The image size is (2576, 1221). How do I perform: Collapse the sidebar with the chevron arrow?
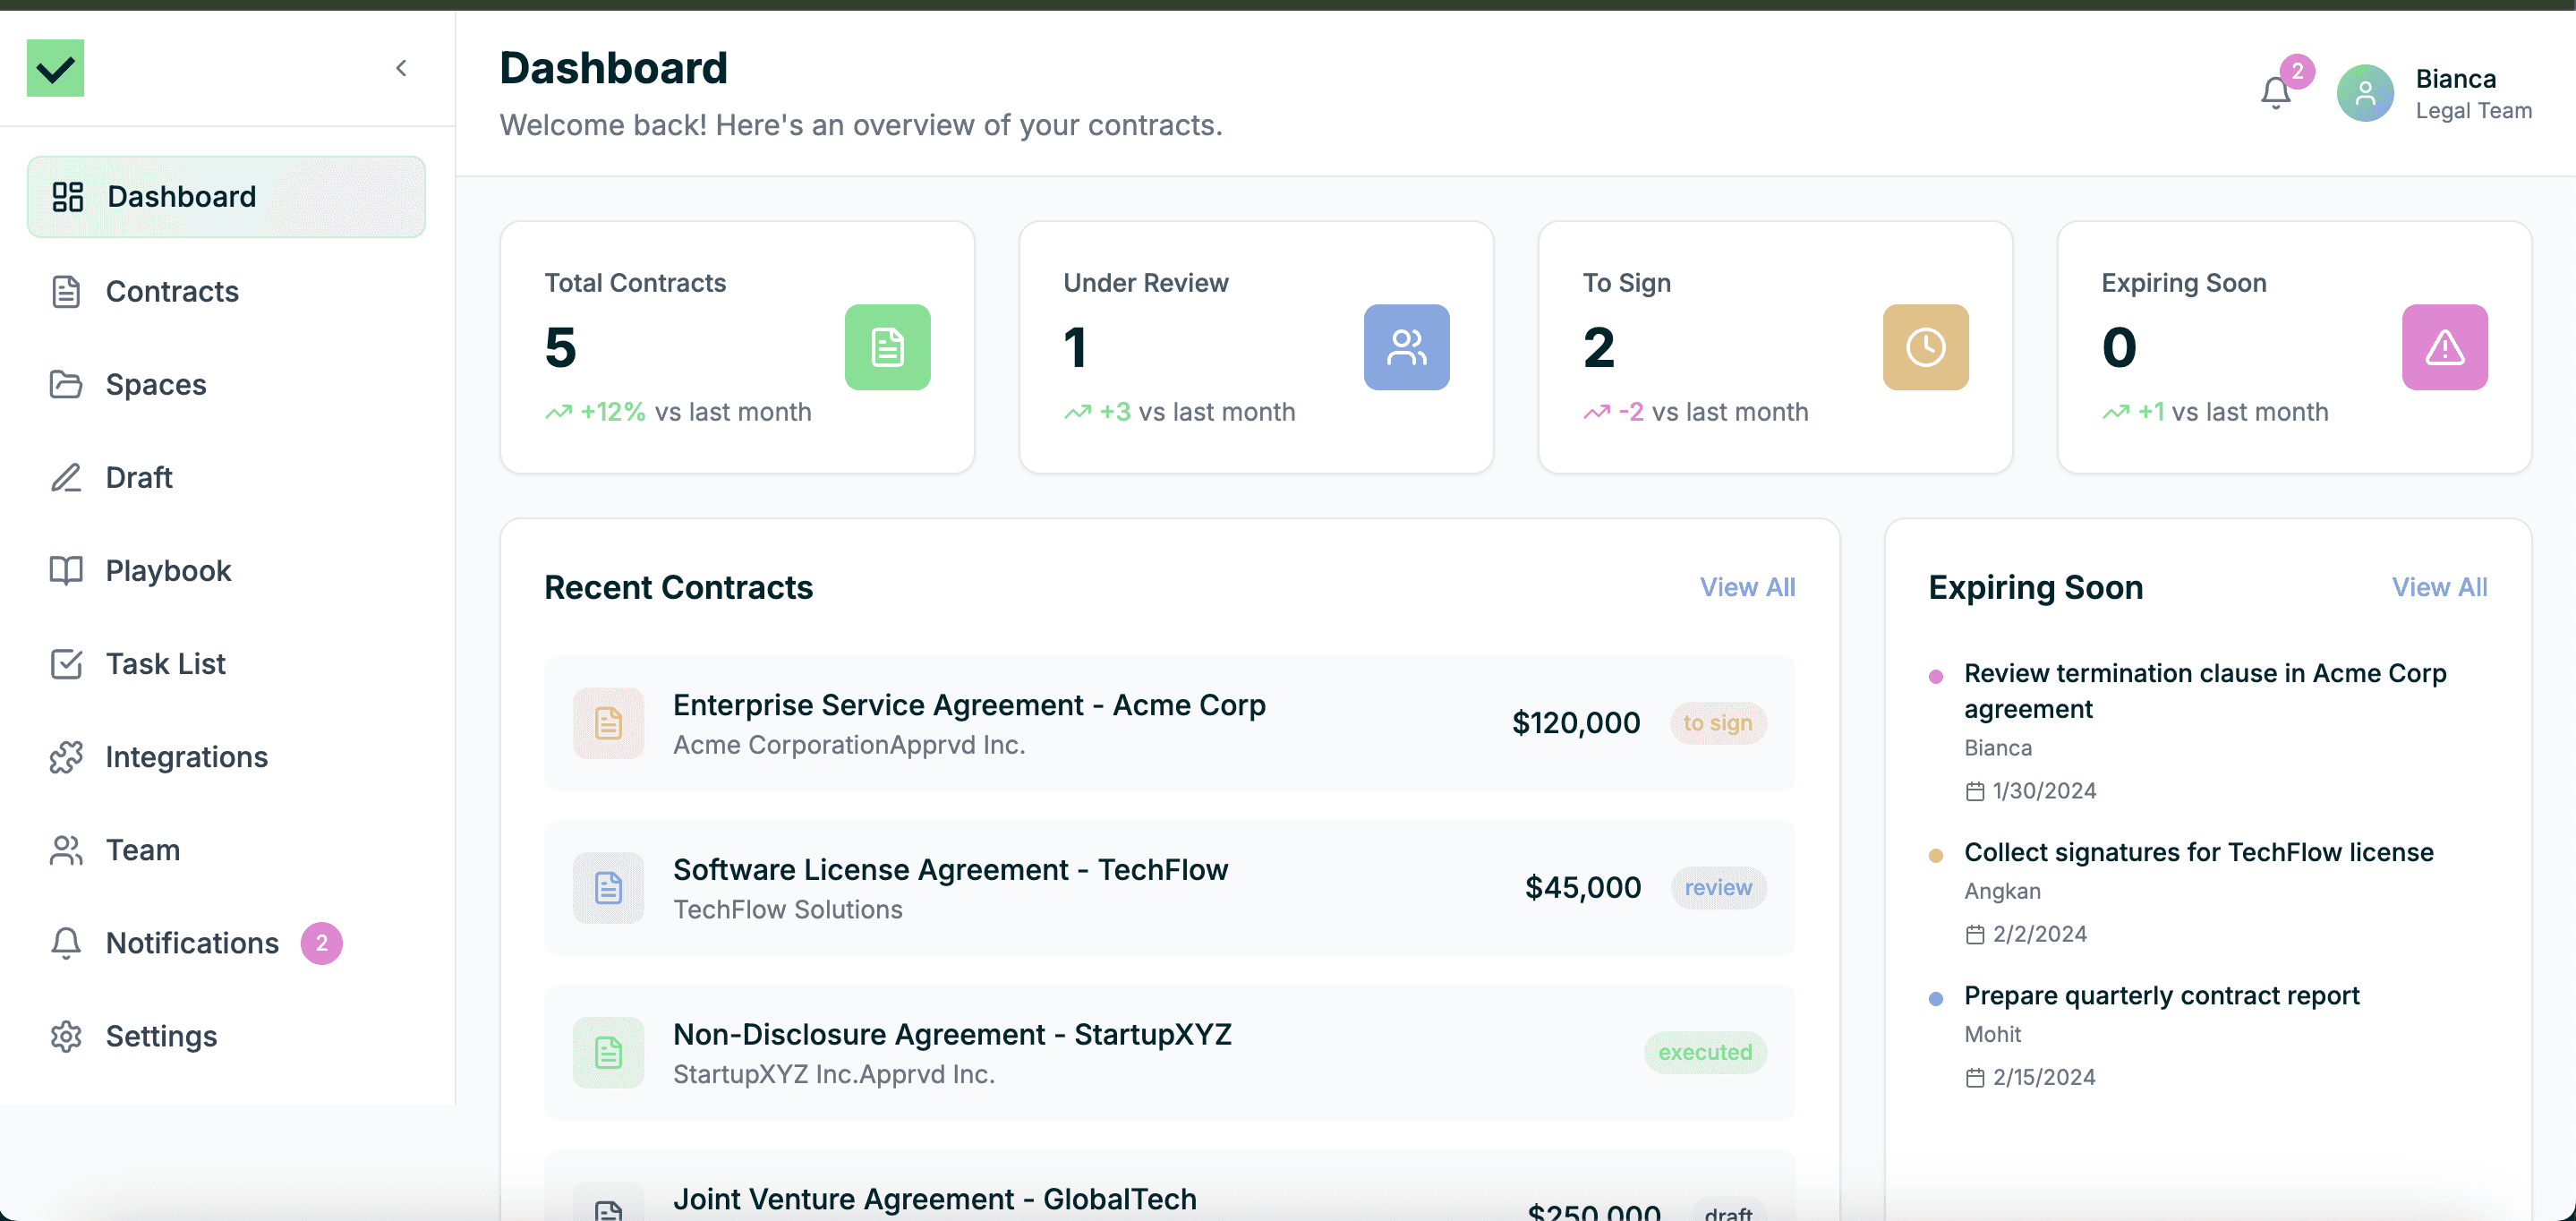(401, 68)
